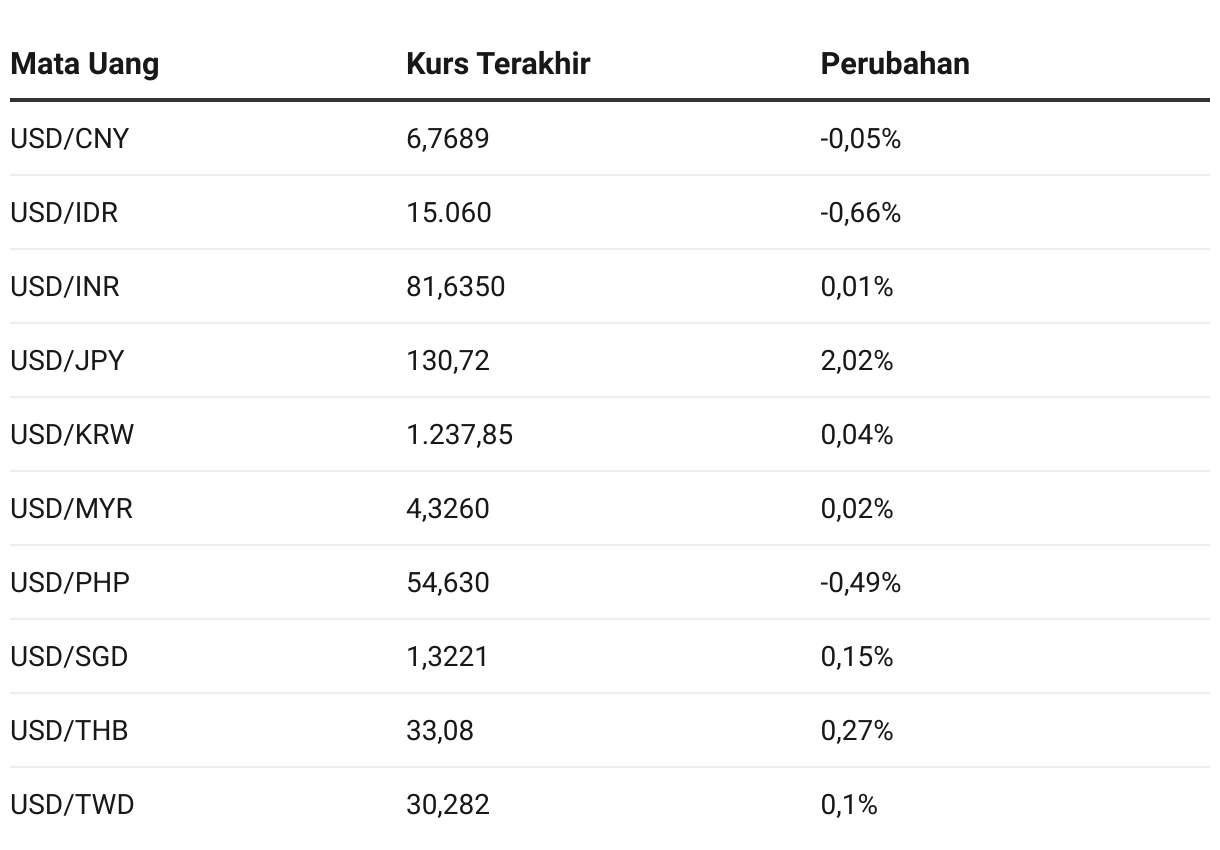Select the 6,7689 CNY rate value
The height and width of the screenshot is (850, 1220).
click(x=448, y=138)
